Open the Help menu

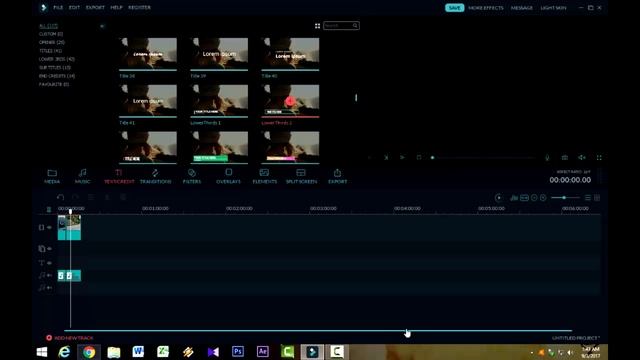tap(116, 7)
